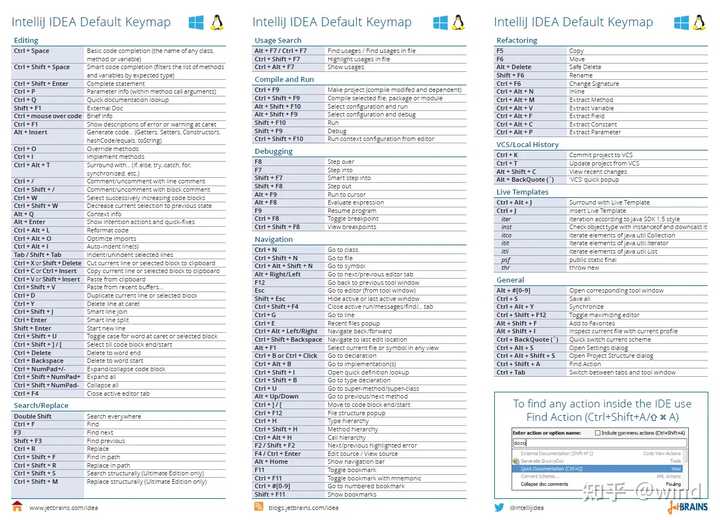
Task: Click the Linux penguin above Refactoring section
Action: point(699,22)
